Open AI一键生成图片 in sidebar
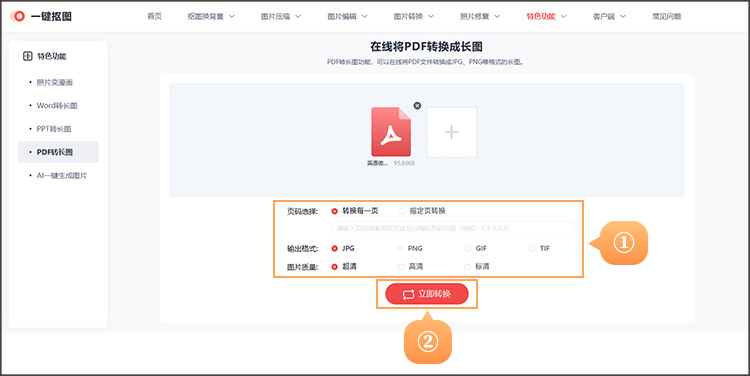Screen dimensions: 750x376 coord(62,176)
